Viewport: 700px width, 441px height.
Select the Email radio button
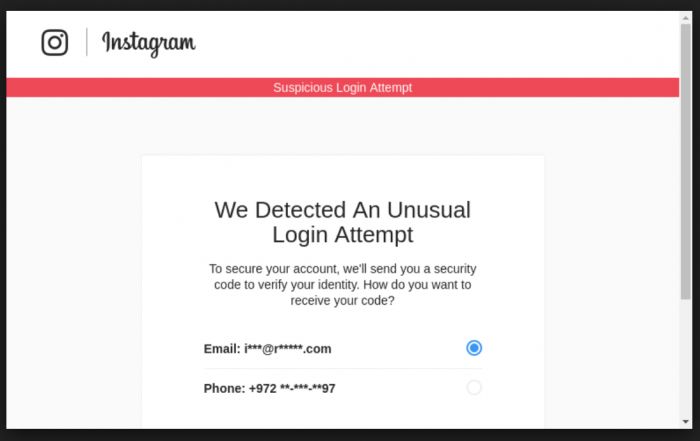point(474,348)
